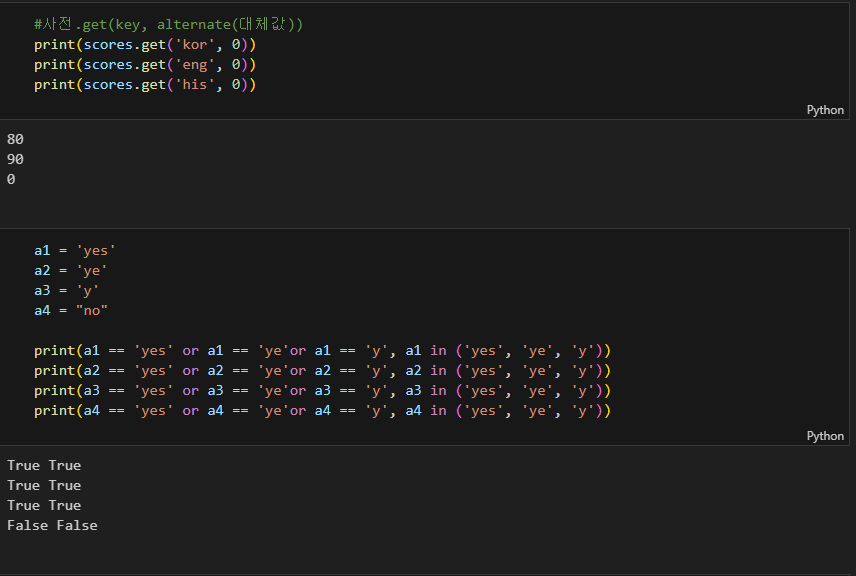Viewport: 856px width, 576px height.
Task: Click the first 'True True' output line
Action: click(x=44, y=465)
